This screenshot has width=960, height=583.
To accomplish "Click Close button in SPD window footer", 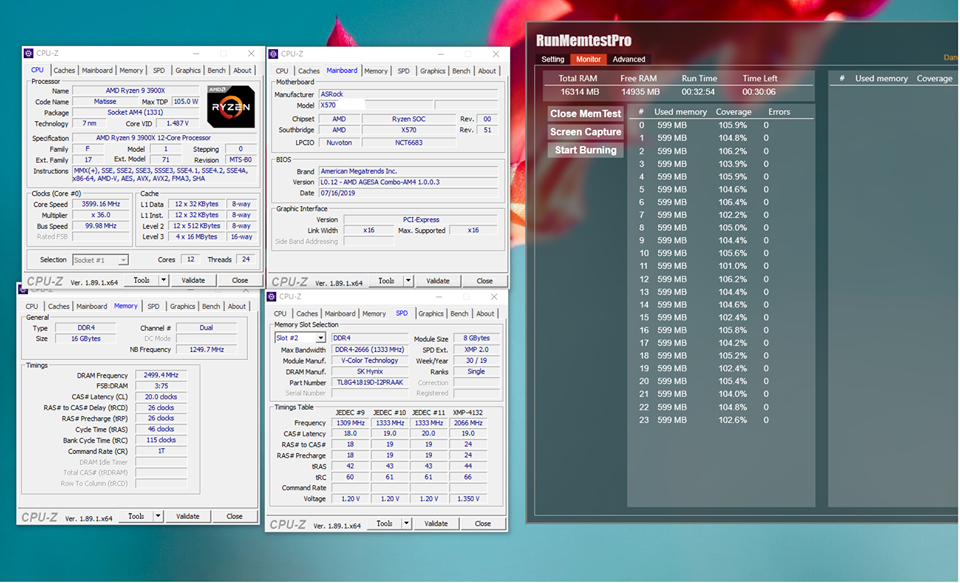I will click(482, 524).
